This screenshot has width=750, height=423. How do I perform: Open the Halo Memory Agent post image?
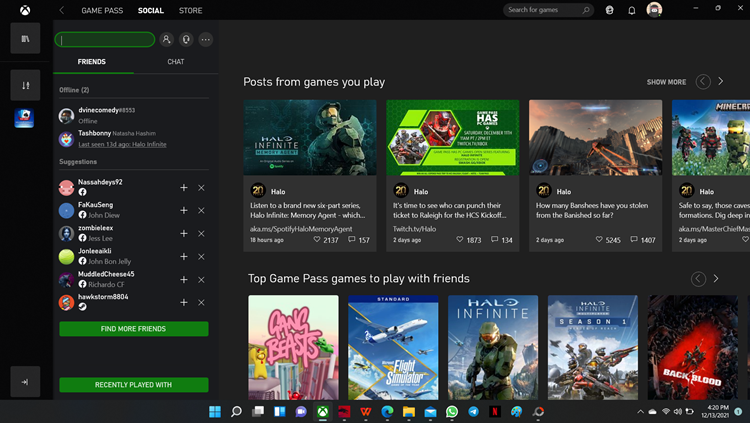pyautogui.click(x=310, y=137)
